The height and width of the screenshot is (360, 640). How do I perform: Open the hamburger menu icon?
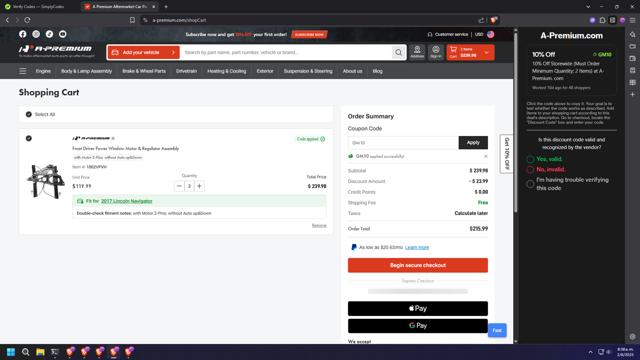point(23,71)
